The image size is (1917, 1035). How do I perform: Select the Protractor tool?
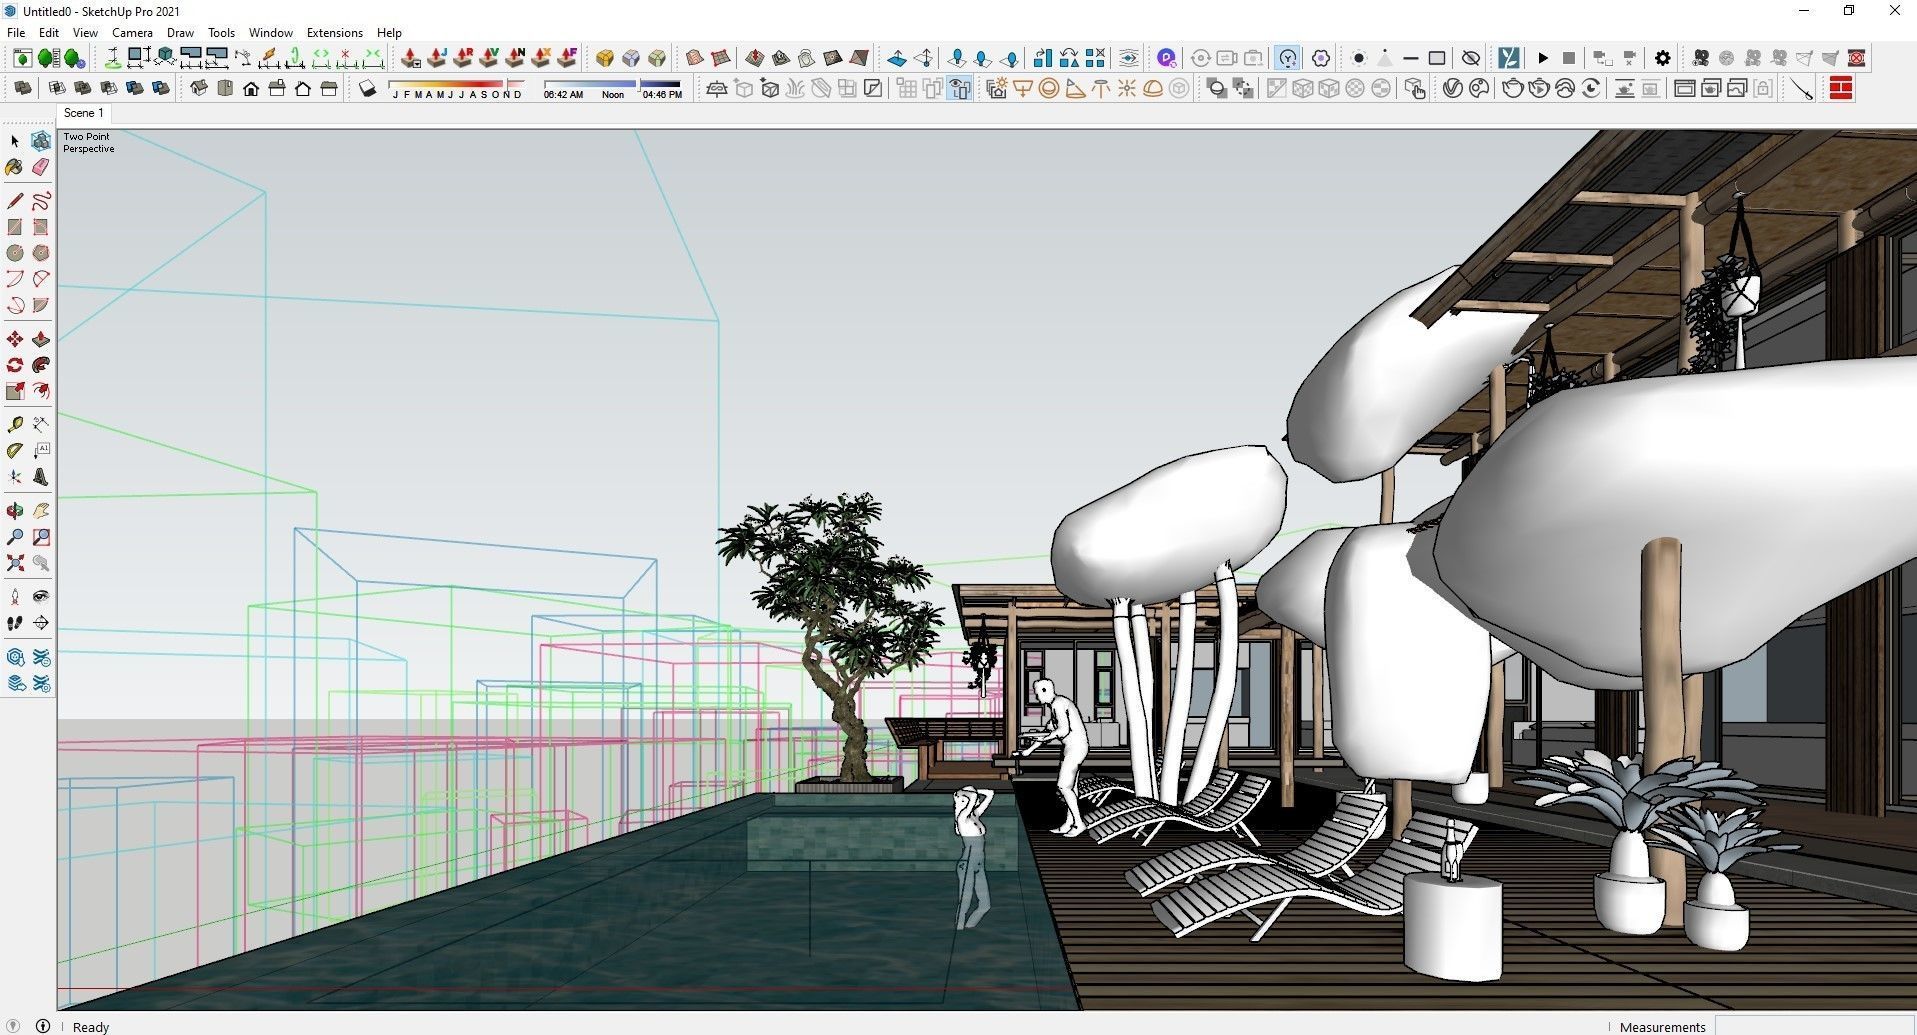(x=15, y=451)
